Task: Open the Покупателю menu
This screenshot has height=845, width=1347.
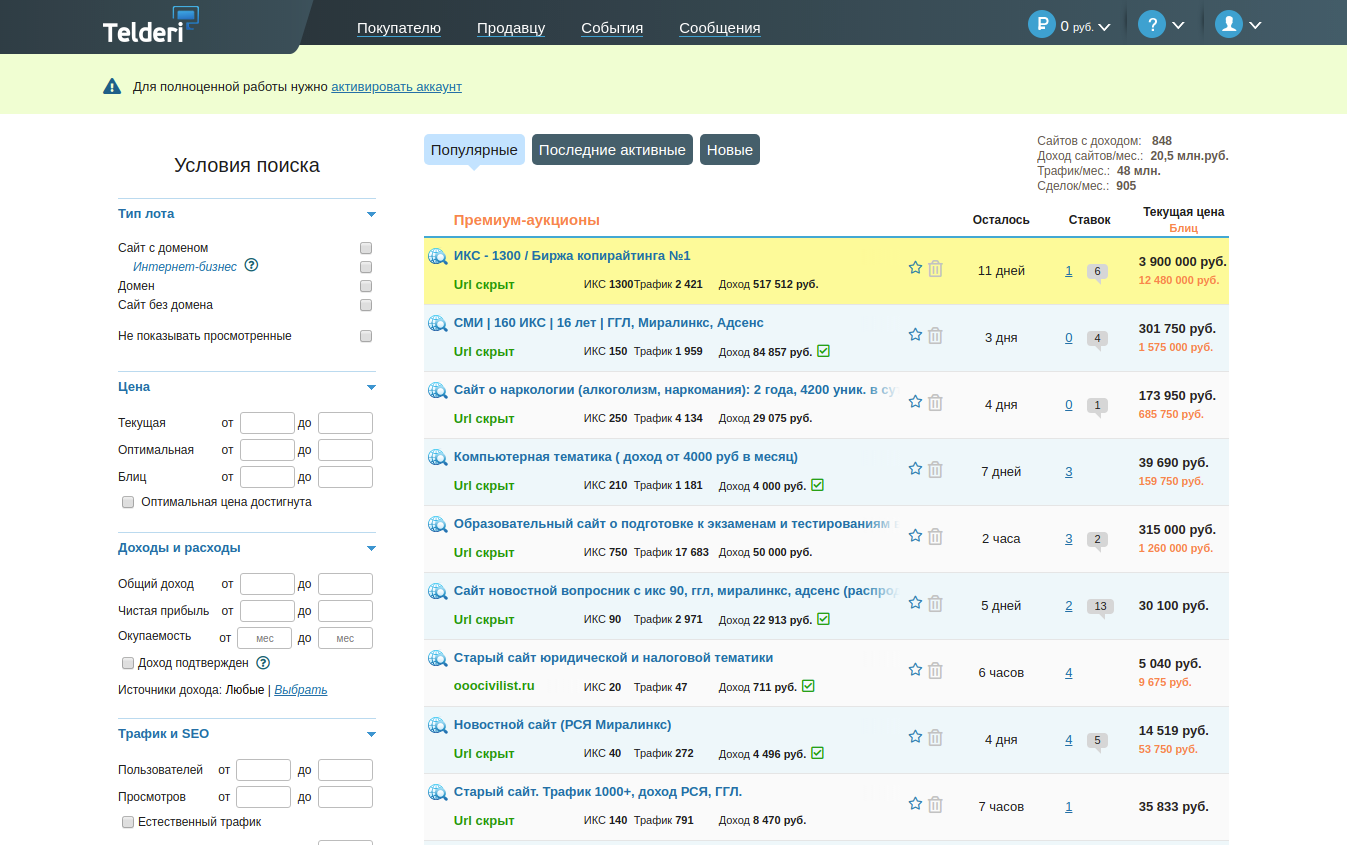Action: coord(399,28)
